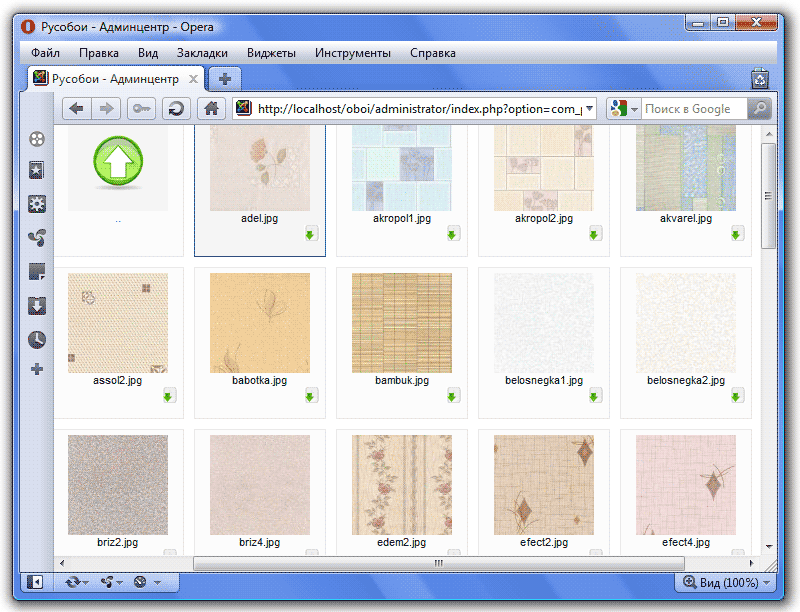Open the Downloads panel in sidebar
Screen dimensions: 800x612
tap(37, 305)
